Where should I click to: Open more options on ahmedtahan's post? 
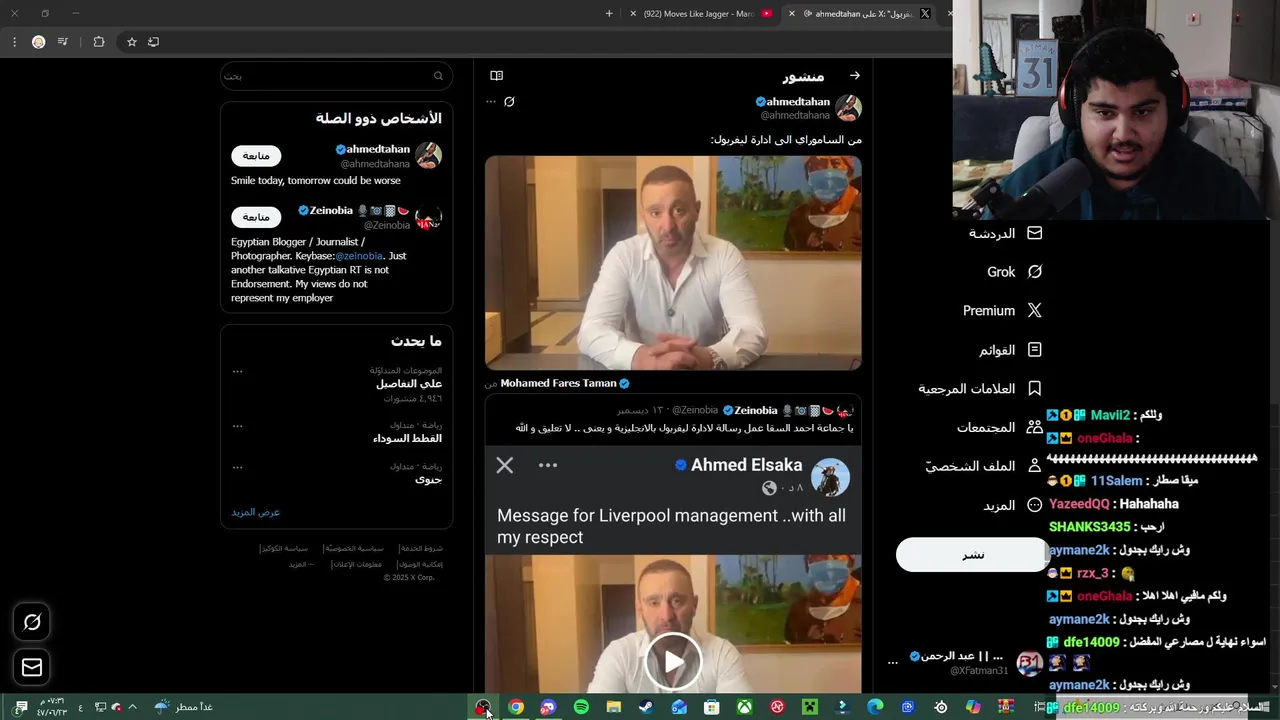pyautogui.click(x=490, y=102)
